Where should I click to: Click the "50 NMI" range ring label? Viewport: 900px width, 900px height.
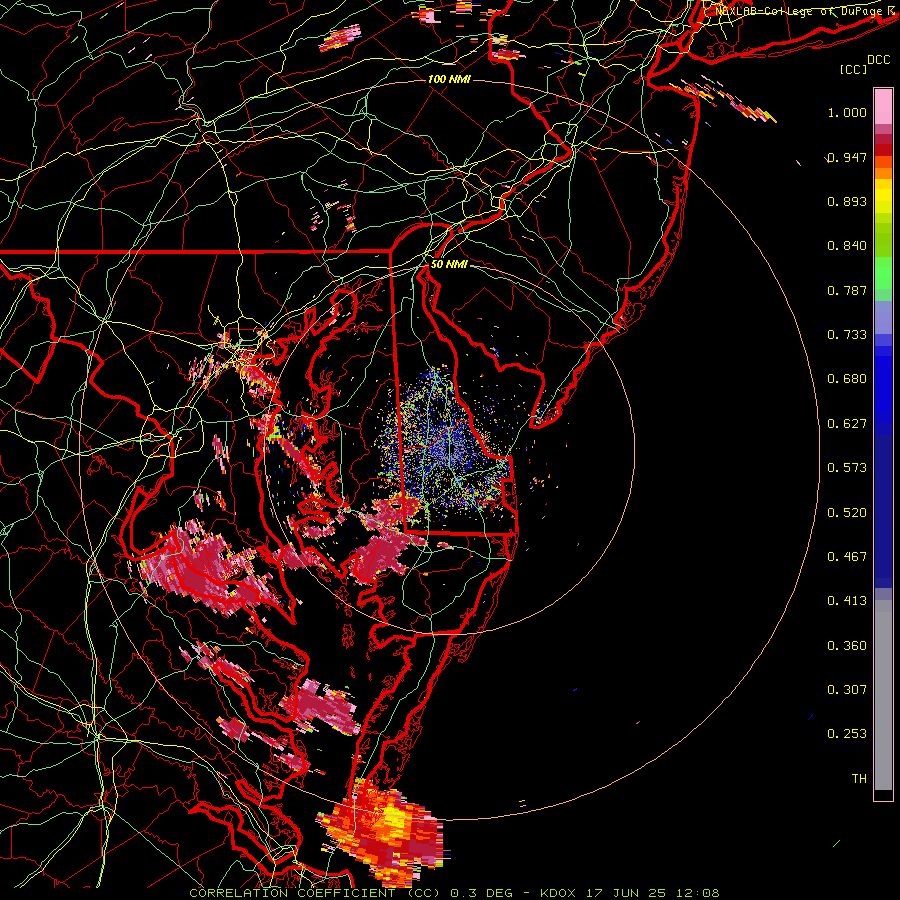coord(449,264)
